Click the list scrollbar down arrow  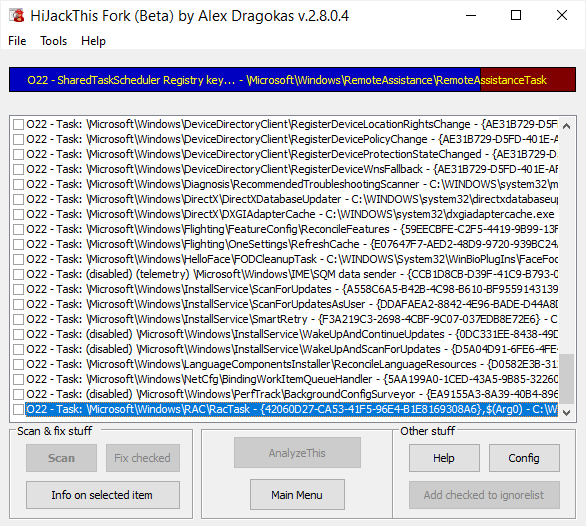(567, 413)
